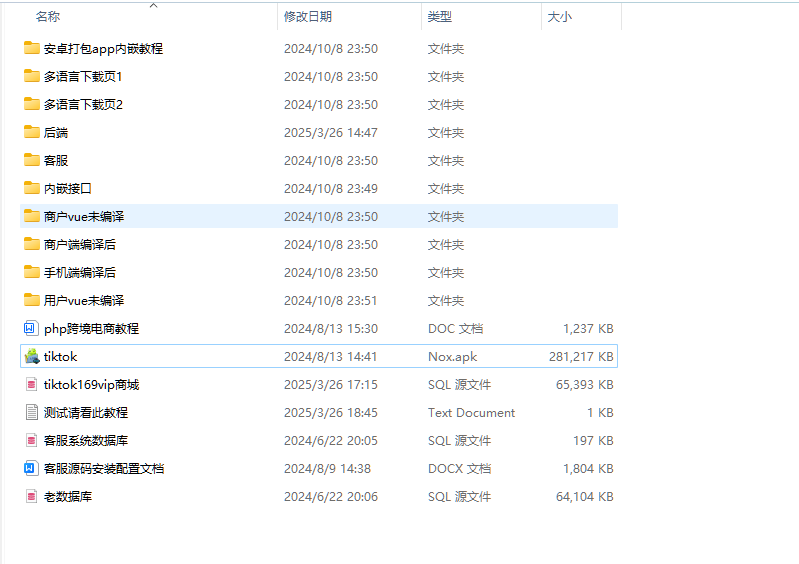Click the 64,104 KB size of 老数据库
Screen dimensions: 799x564
coord(584,497)
